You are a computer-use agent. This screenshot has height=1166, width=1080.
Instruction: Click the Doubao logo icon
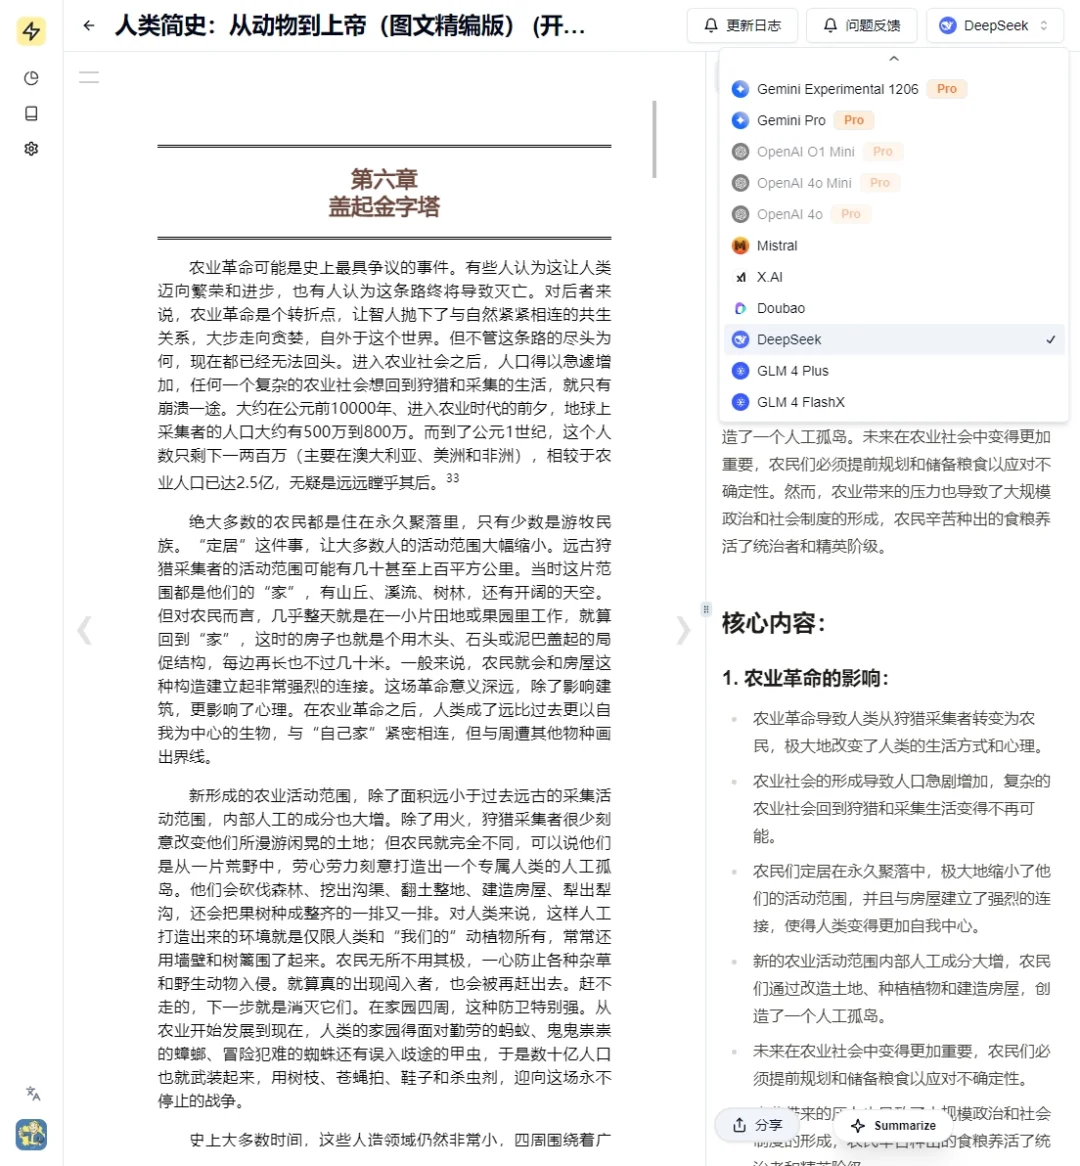click(x=740, y=308)
